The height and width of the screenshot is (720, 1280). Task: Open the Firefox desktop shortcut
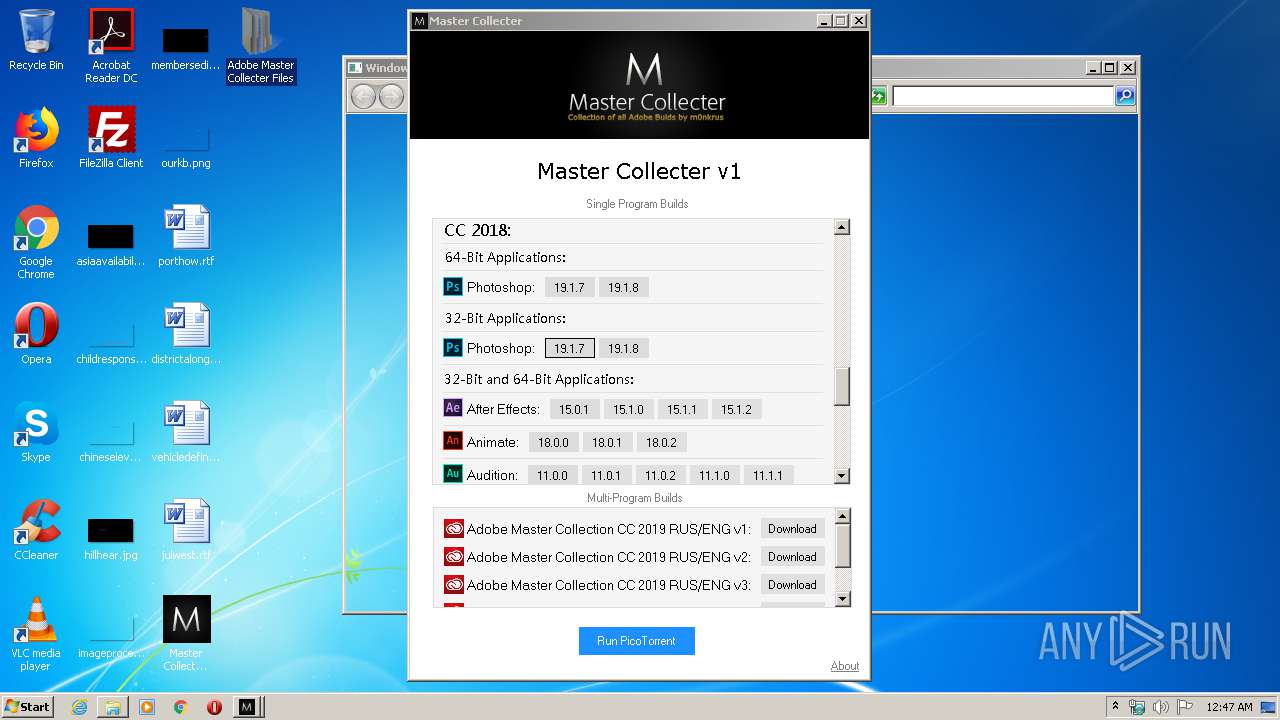click(x=36, y=137)
